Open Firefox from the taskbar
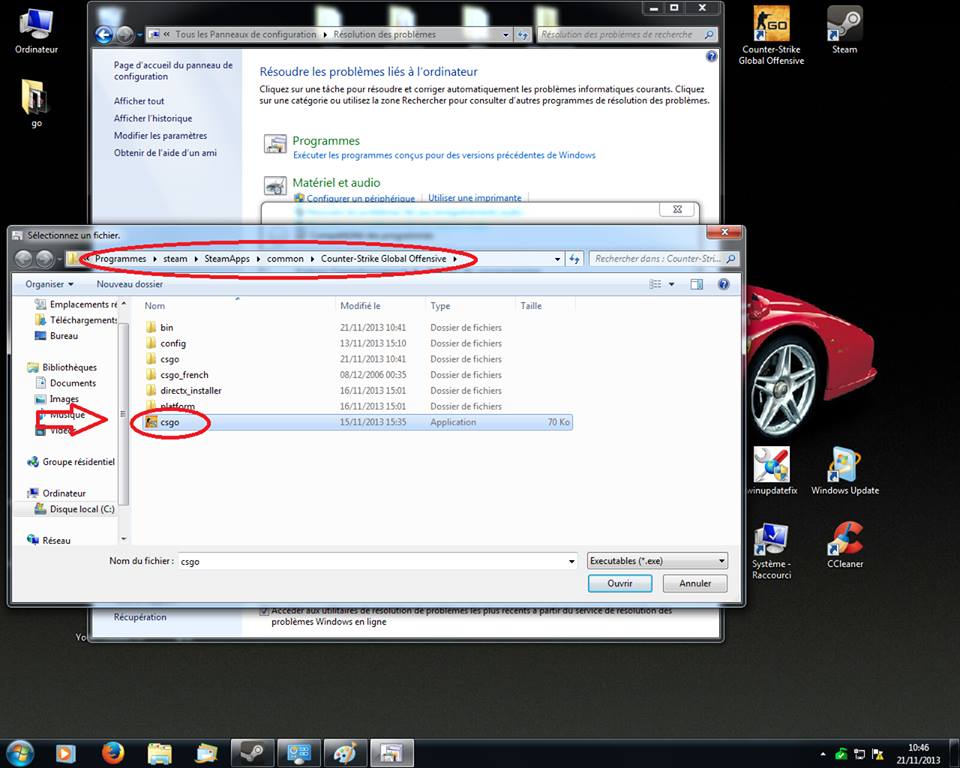Viewport: 960px width, 768px height. click(x=113, y=753)
